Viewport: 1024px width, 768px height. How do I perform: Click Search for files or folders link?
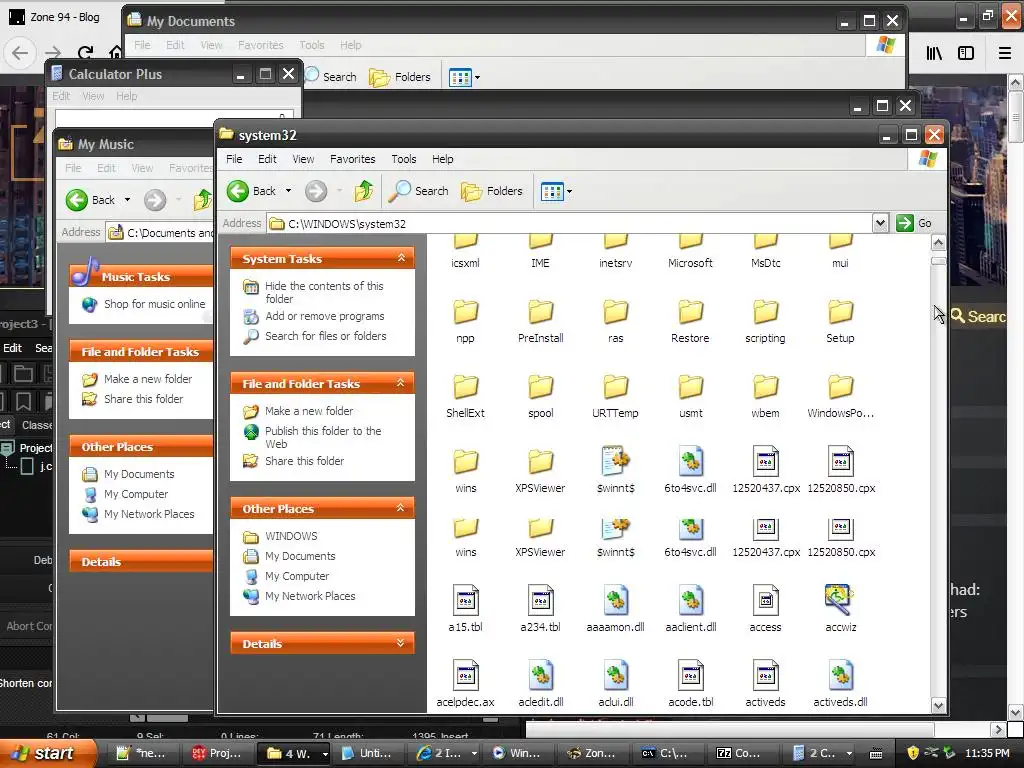(325, 336)
